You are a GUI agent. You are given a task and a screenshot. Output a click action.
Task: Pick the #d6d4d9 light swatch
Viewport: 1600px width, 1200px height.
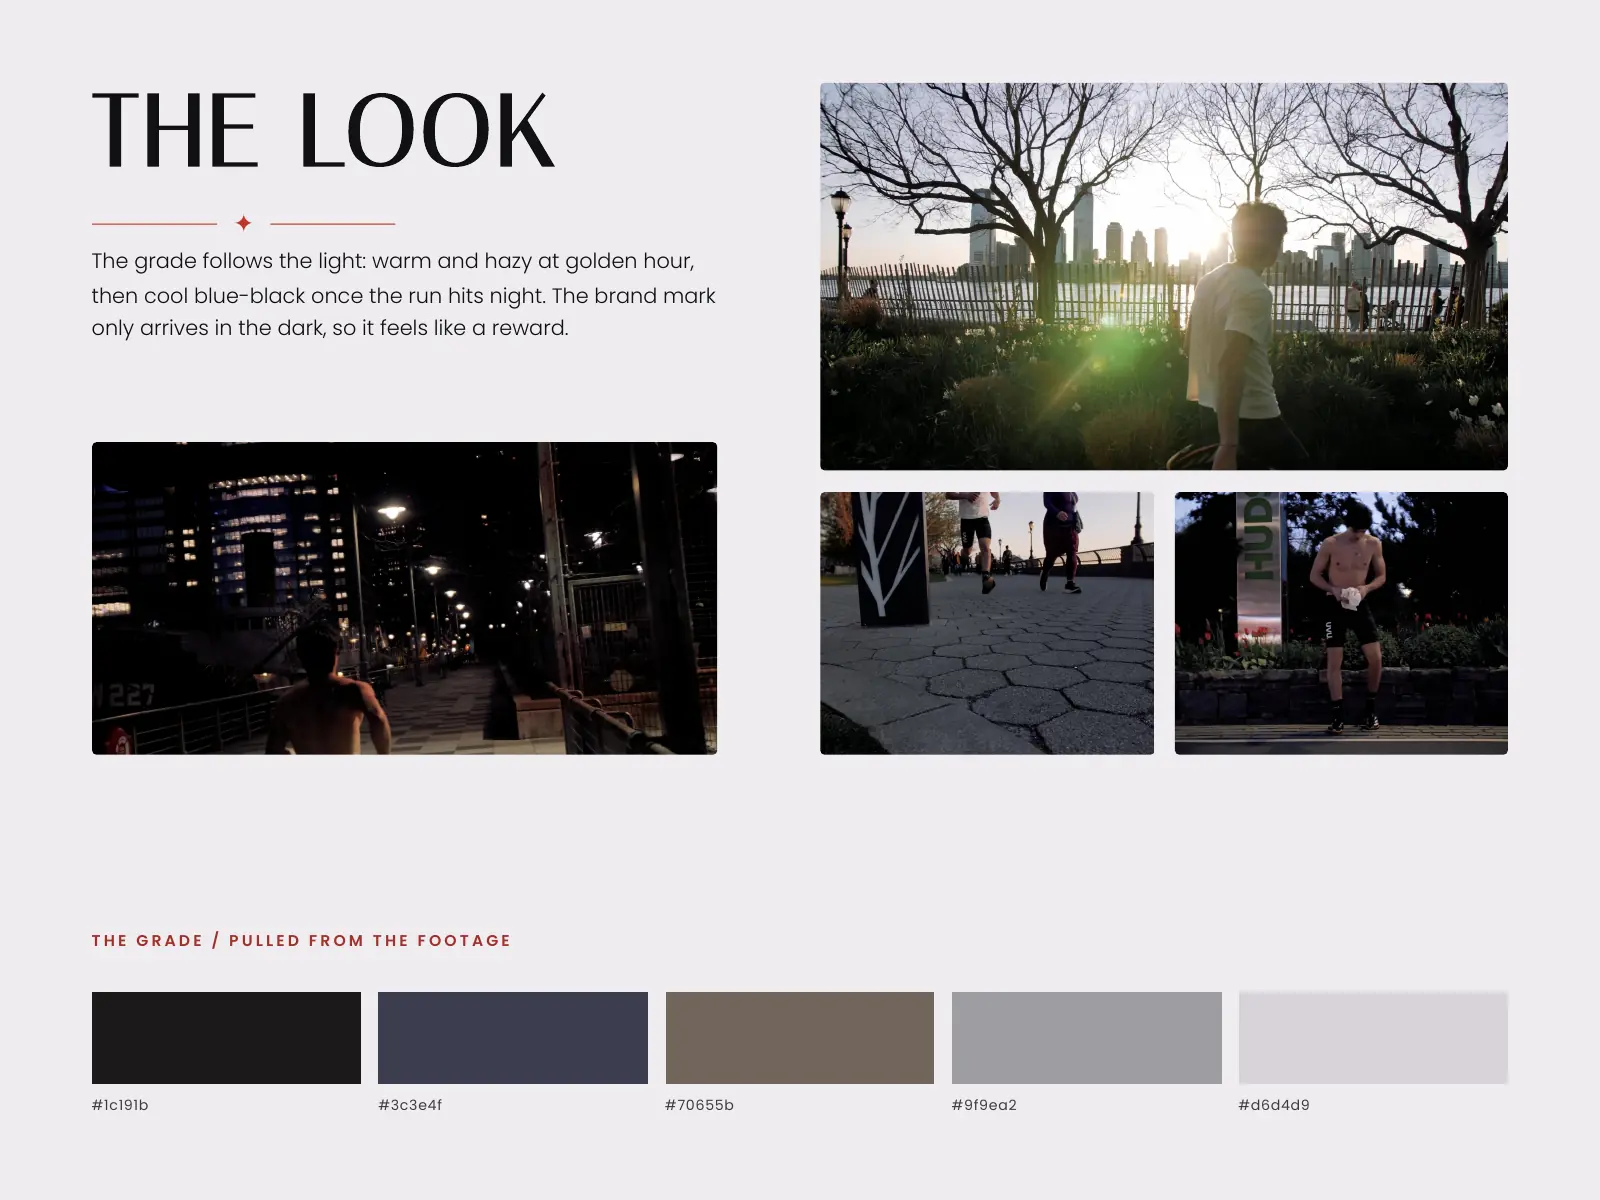(x=1373, y=1038)
